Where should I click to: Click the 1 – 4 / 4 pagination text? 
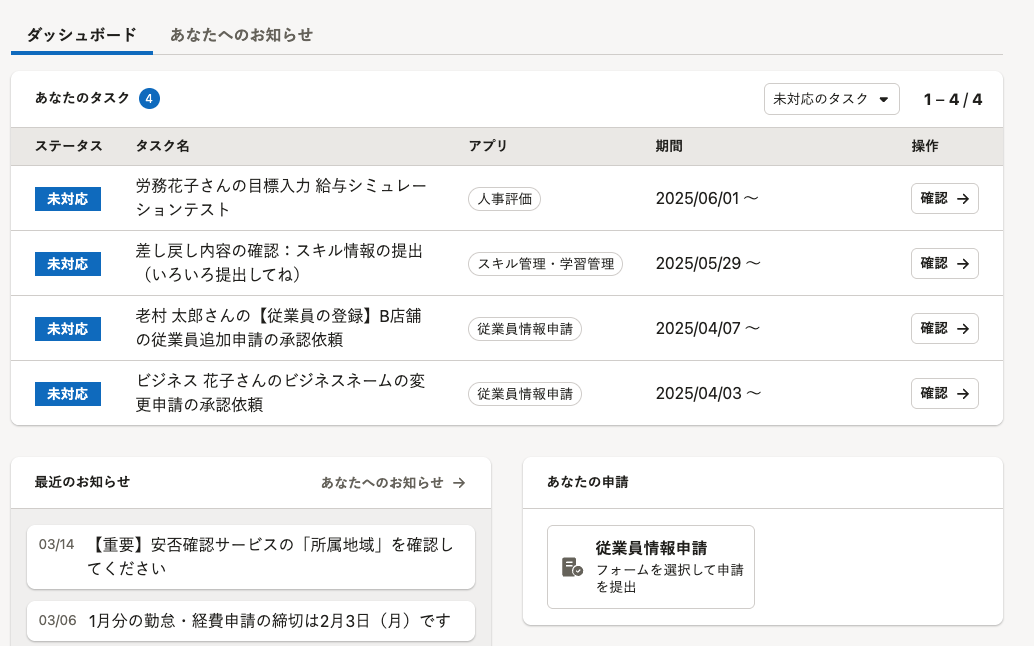point(953,100)
